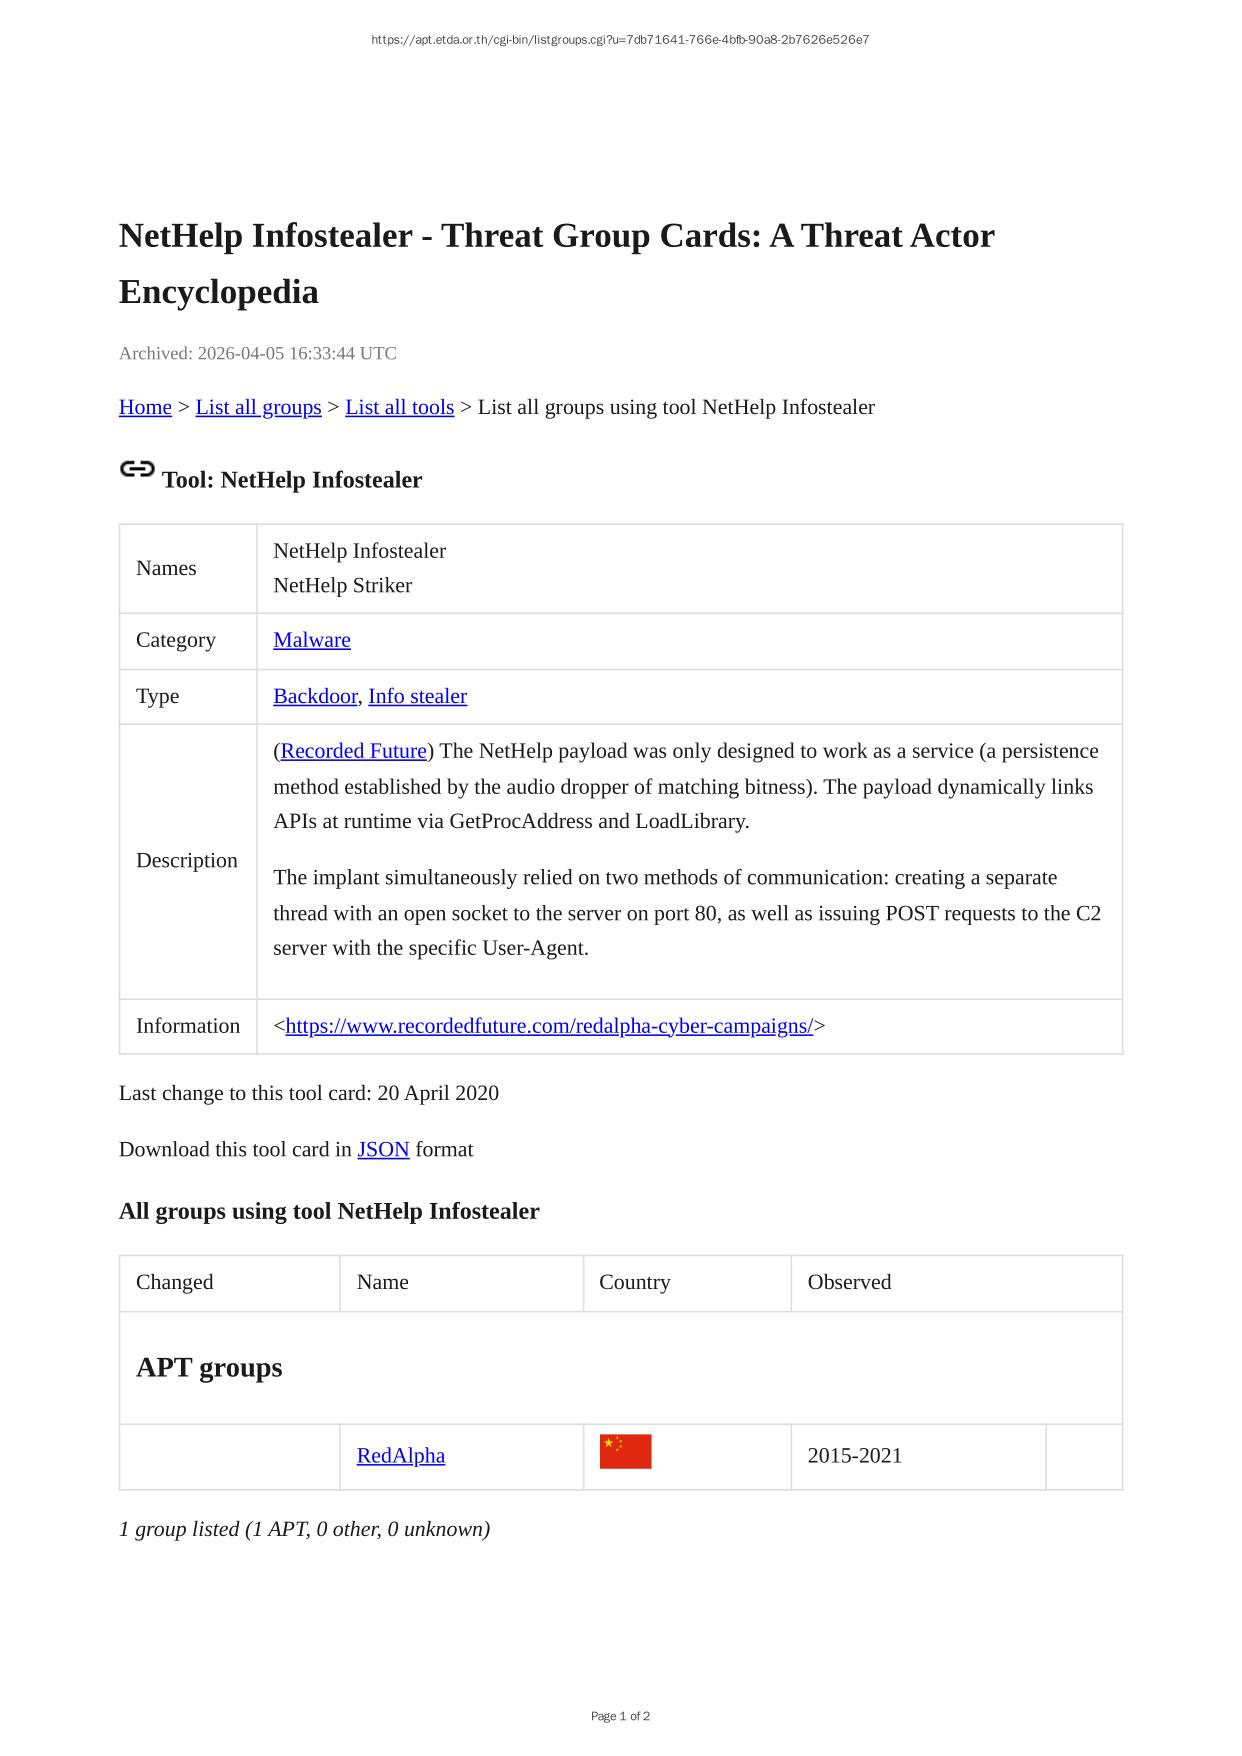Click the Observed column header

click(x=849, y=1282)
